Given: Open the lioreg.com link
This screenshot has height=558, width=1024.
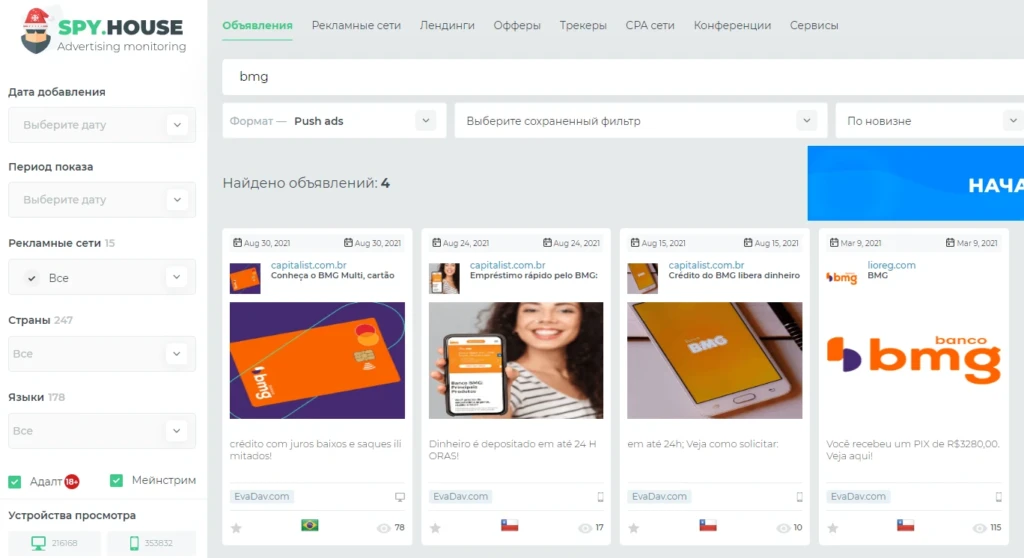Looking at the screenshot, I should (891, 265).
